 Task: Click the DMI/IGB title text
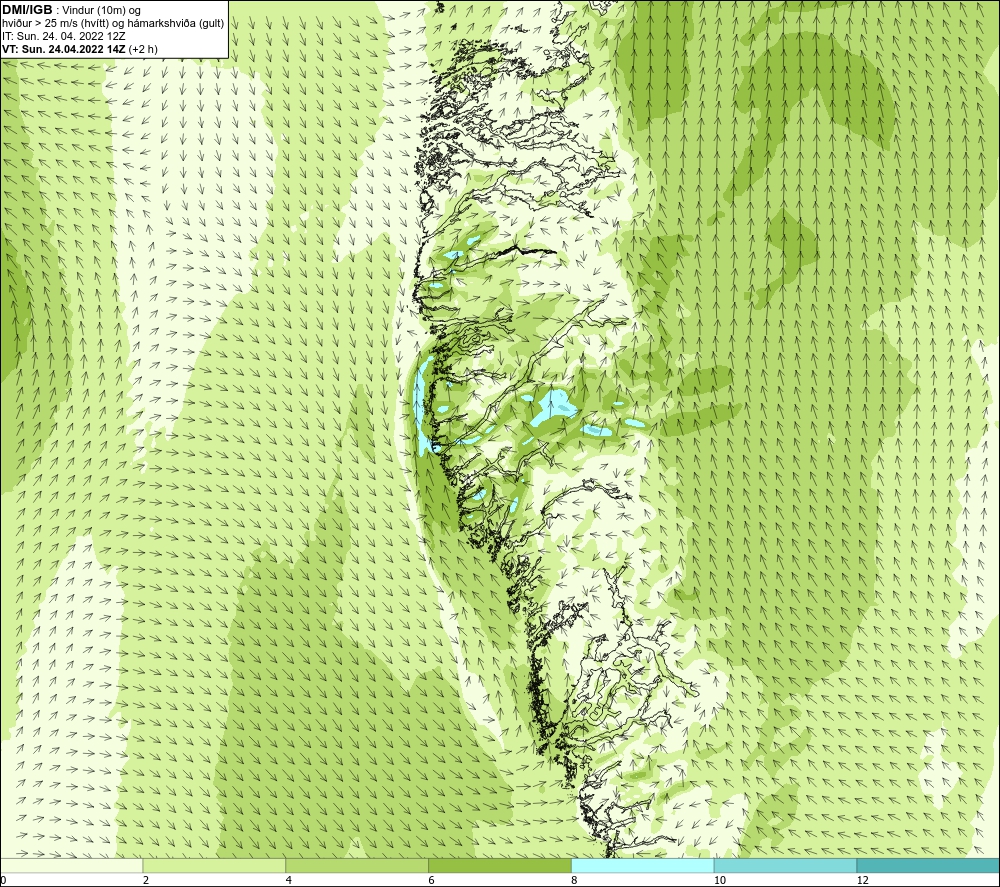(27, 10)
